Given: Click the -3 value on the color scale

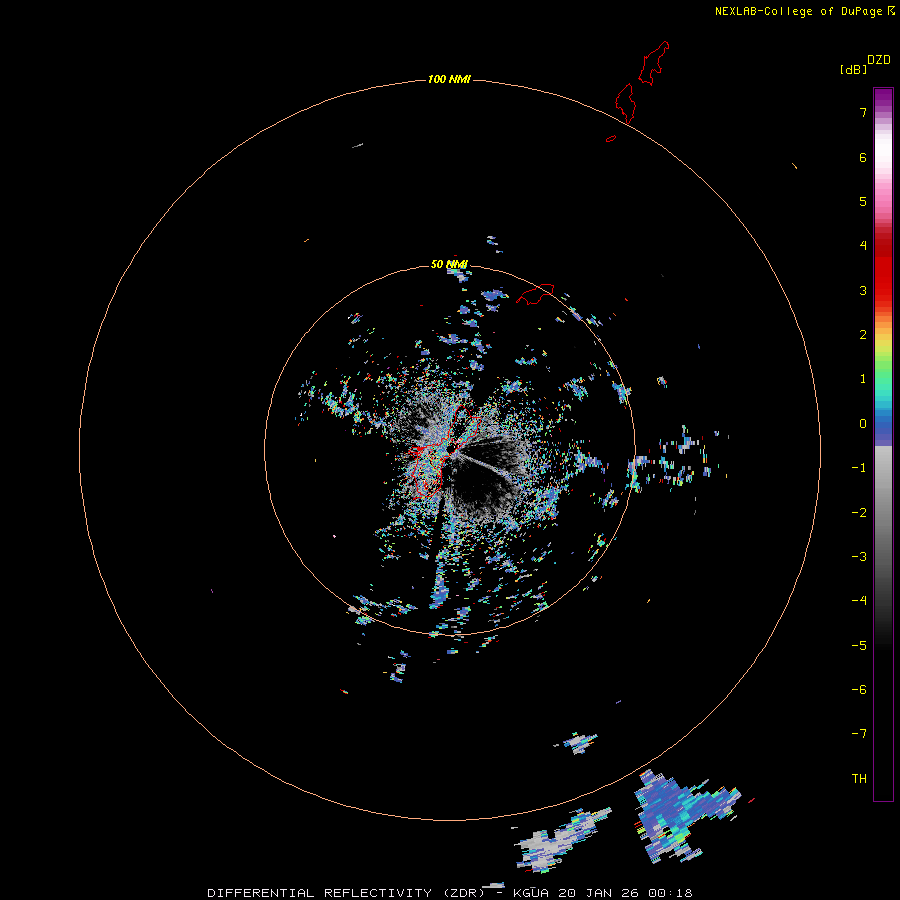Looking at the screenshot, I should point(859,557).
